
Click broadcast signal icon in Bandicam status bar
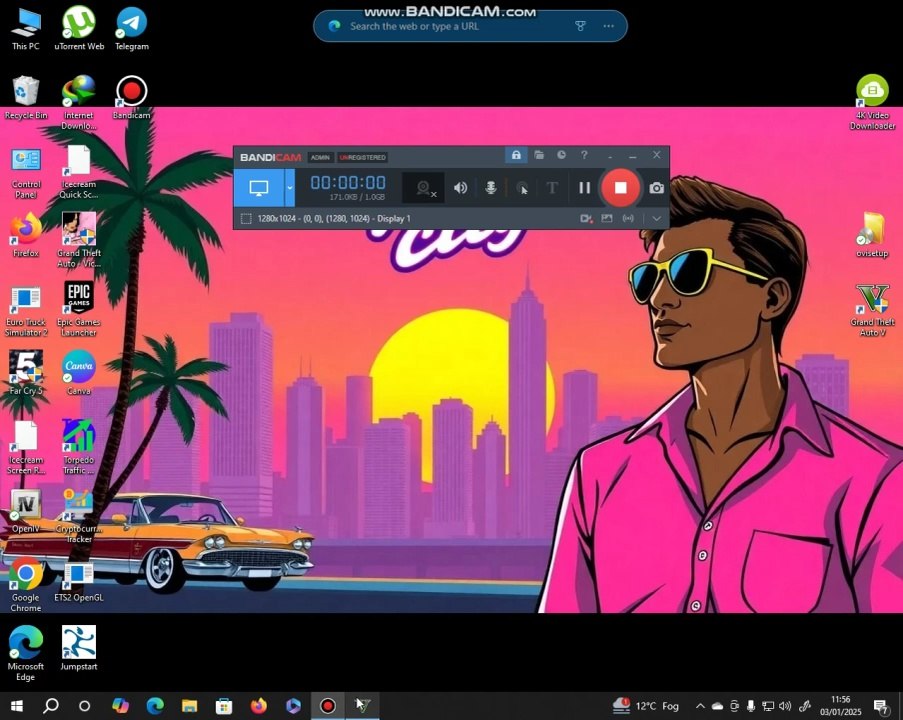pyautogui.click(x=628, y=219)
